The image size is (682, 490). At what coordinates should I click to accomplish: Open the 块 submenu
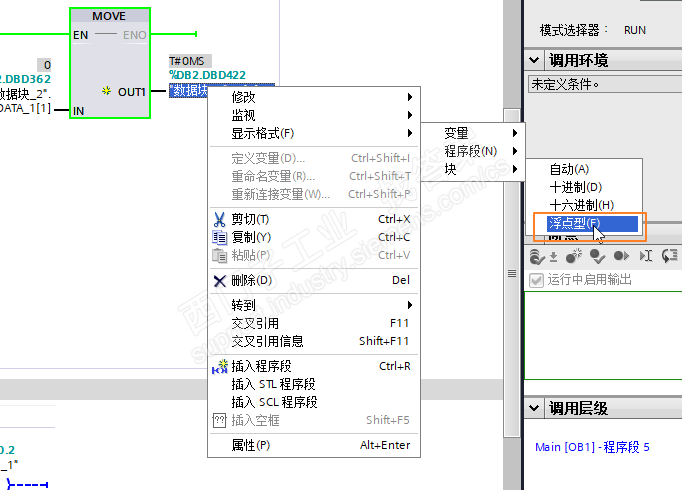[x=473, y=169]
